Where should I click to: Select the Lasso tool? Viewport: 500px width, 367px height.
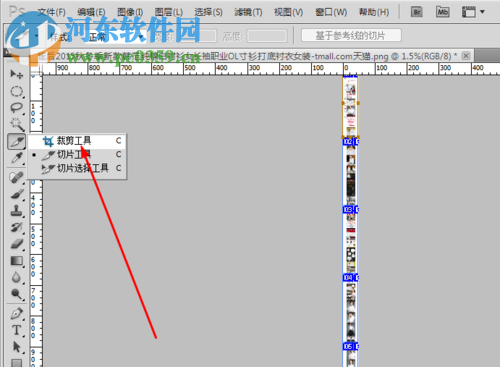(16, 108)
